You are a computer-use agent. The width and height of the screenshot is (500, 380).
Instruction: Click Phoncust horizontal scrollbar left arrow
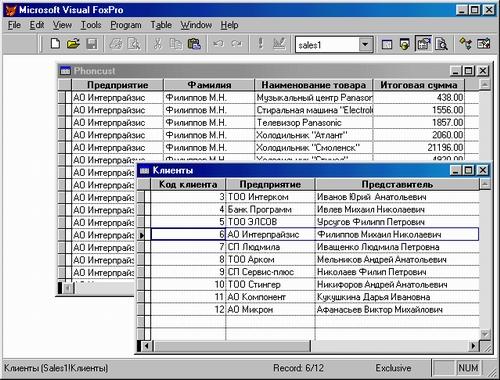point(68,288)
